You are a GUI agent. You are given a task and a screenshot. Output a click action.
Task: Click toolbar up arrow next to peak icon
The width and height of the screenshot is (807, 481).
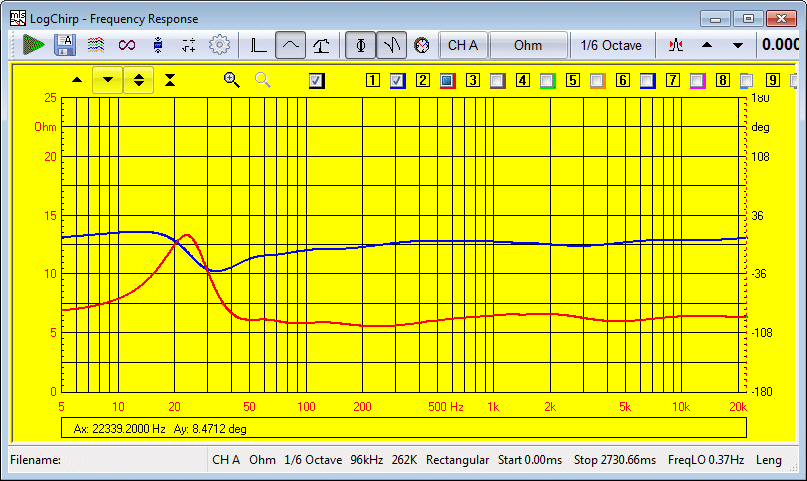point(707,45)
